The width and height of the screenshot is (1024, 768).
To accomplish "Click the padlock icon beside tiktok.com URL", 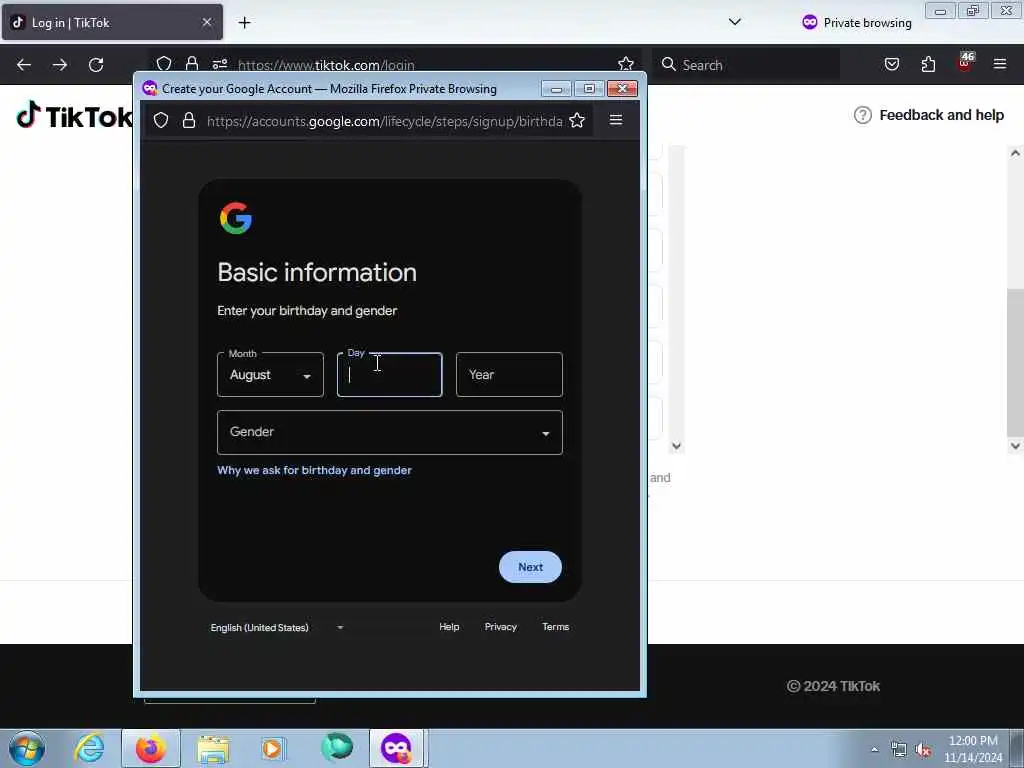I will (x=191, y=63).
